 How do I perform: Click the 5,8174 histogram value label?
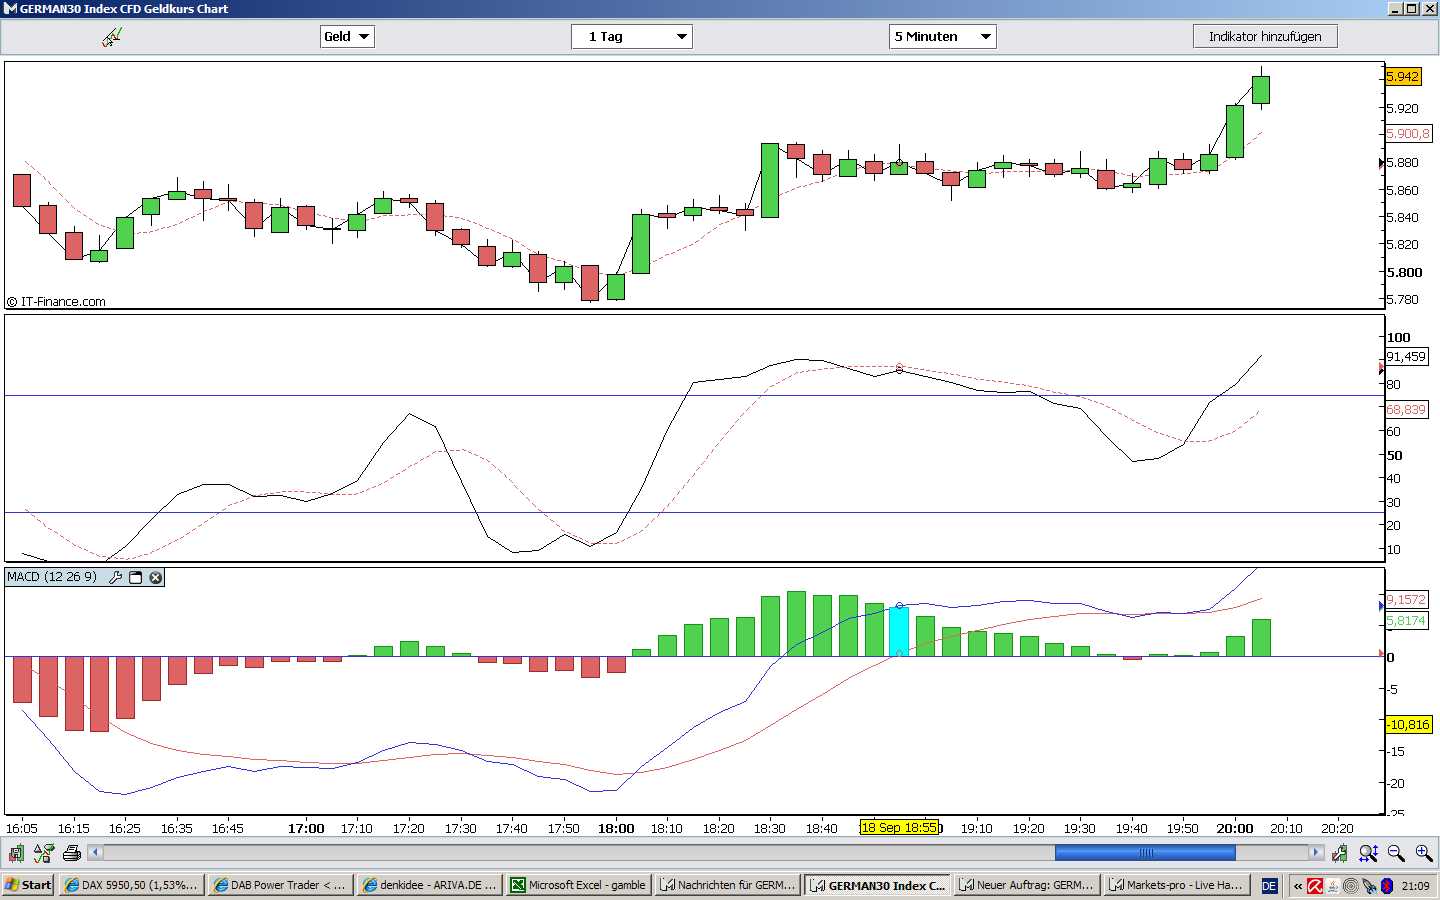click(x=1406, y=621)
